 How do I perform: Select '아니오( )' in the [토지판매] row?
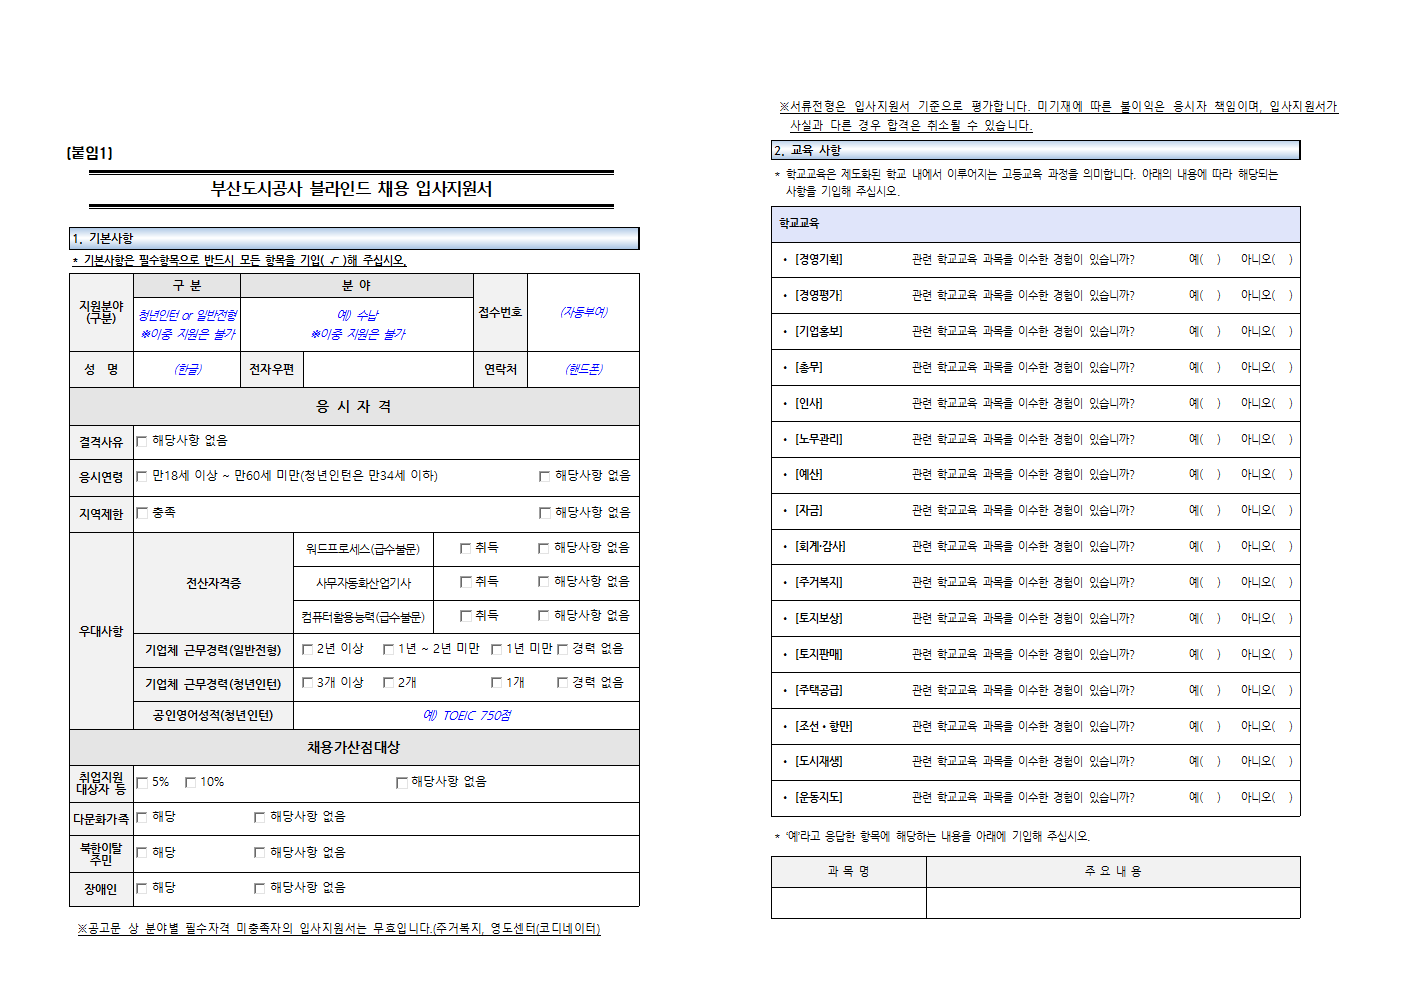point(1266,654)
